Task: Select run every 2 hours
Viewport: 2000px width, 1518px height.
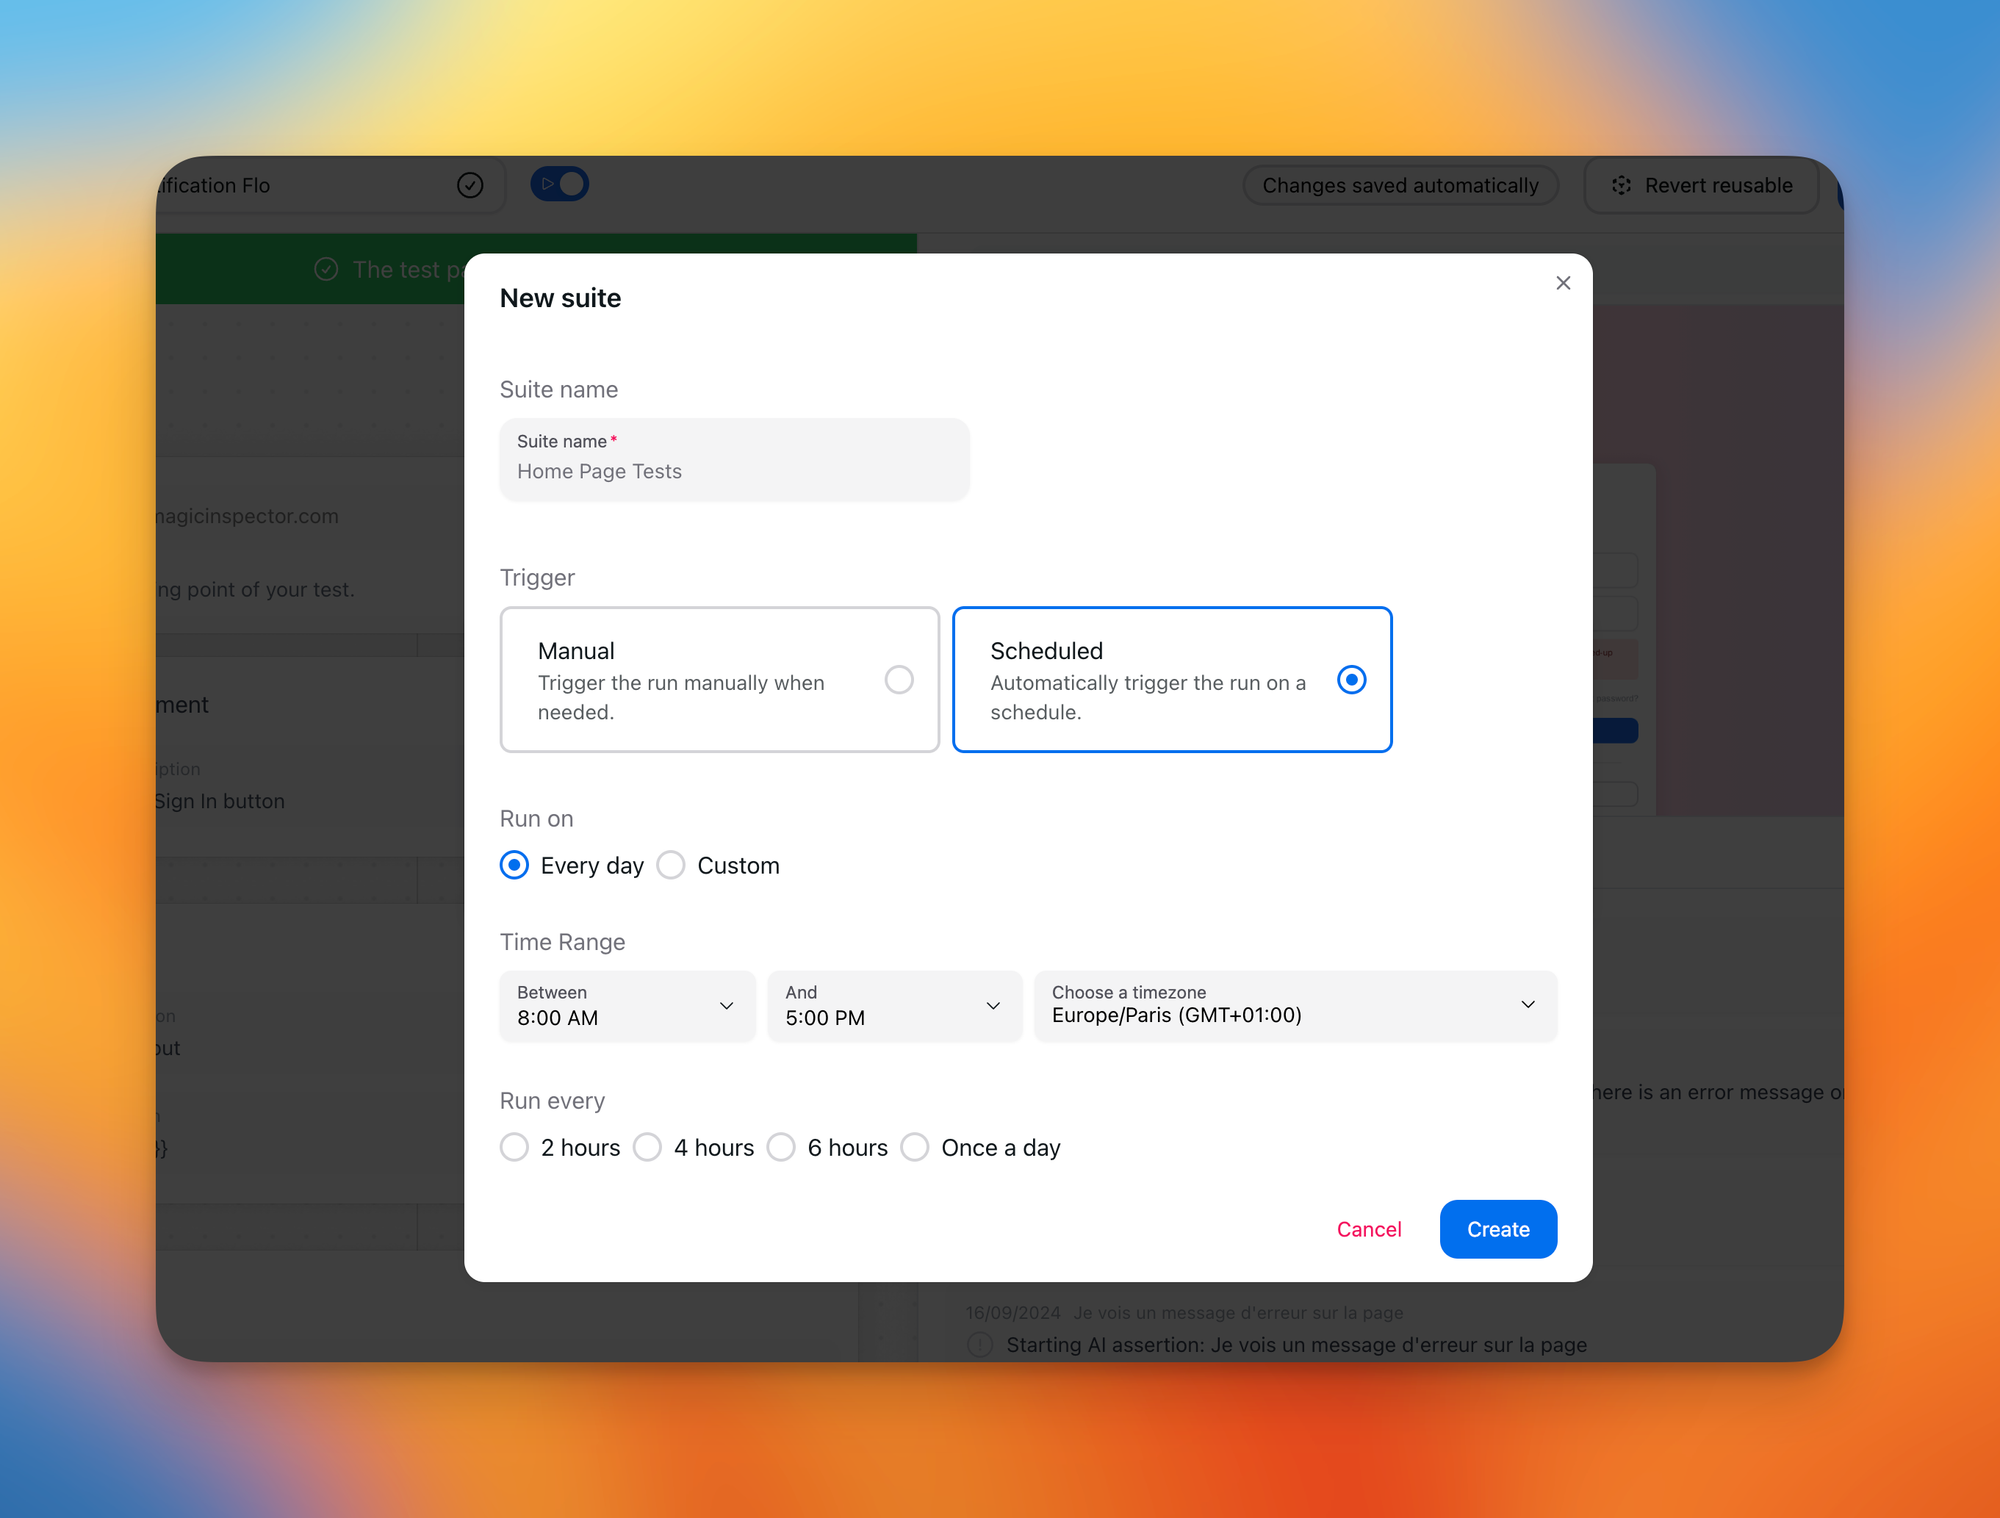Action: point(514,1147)
